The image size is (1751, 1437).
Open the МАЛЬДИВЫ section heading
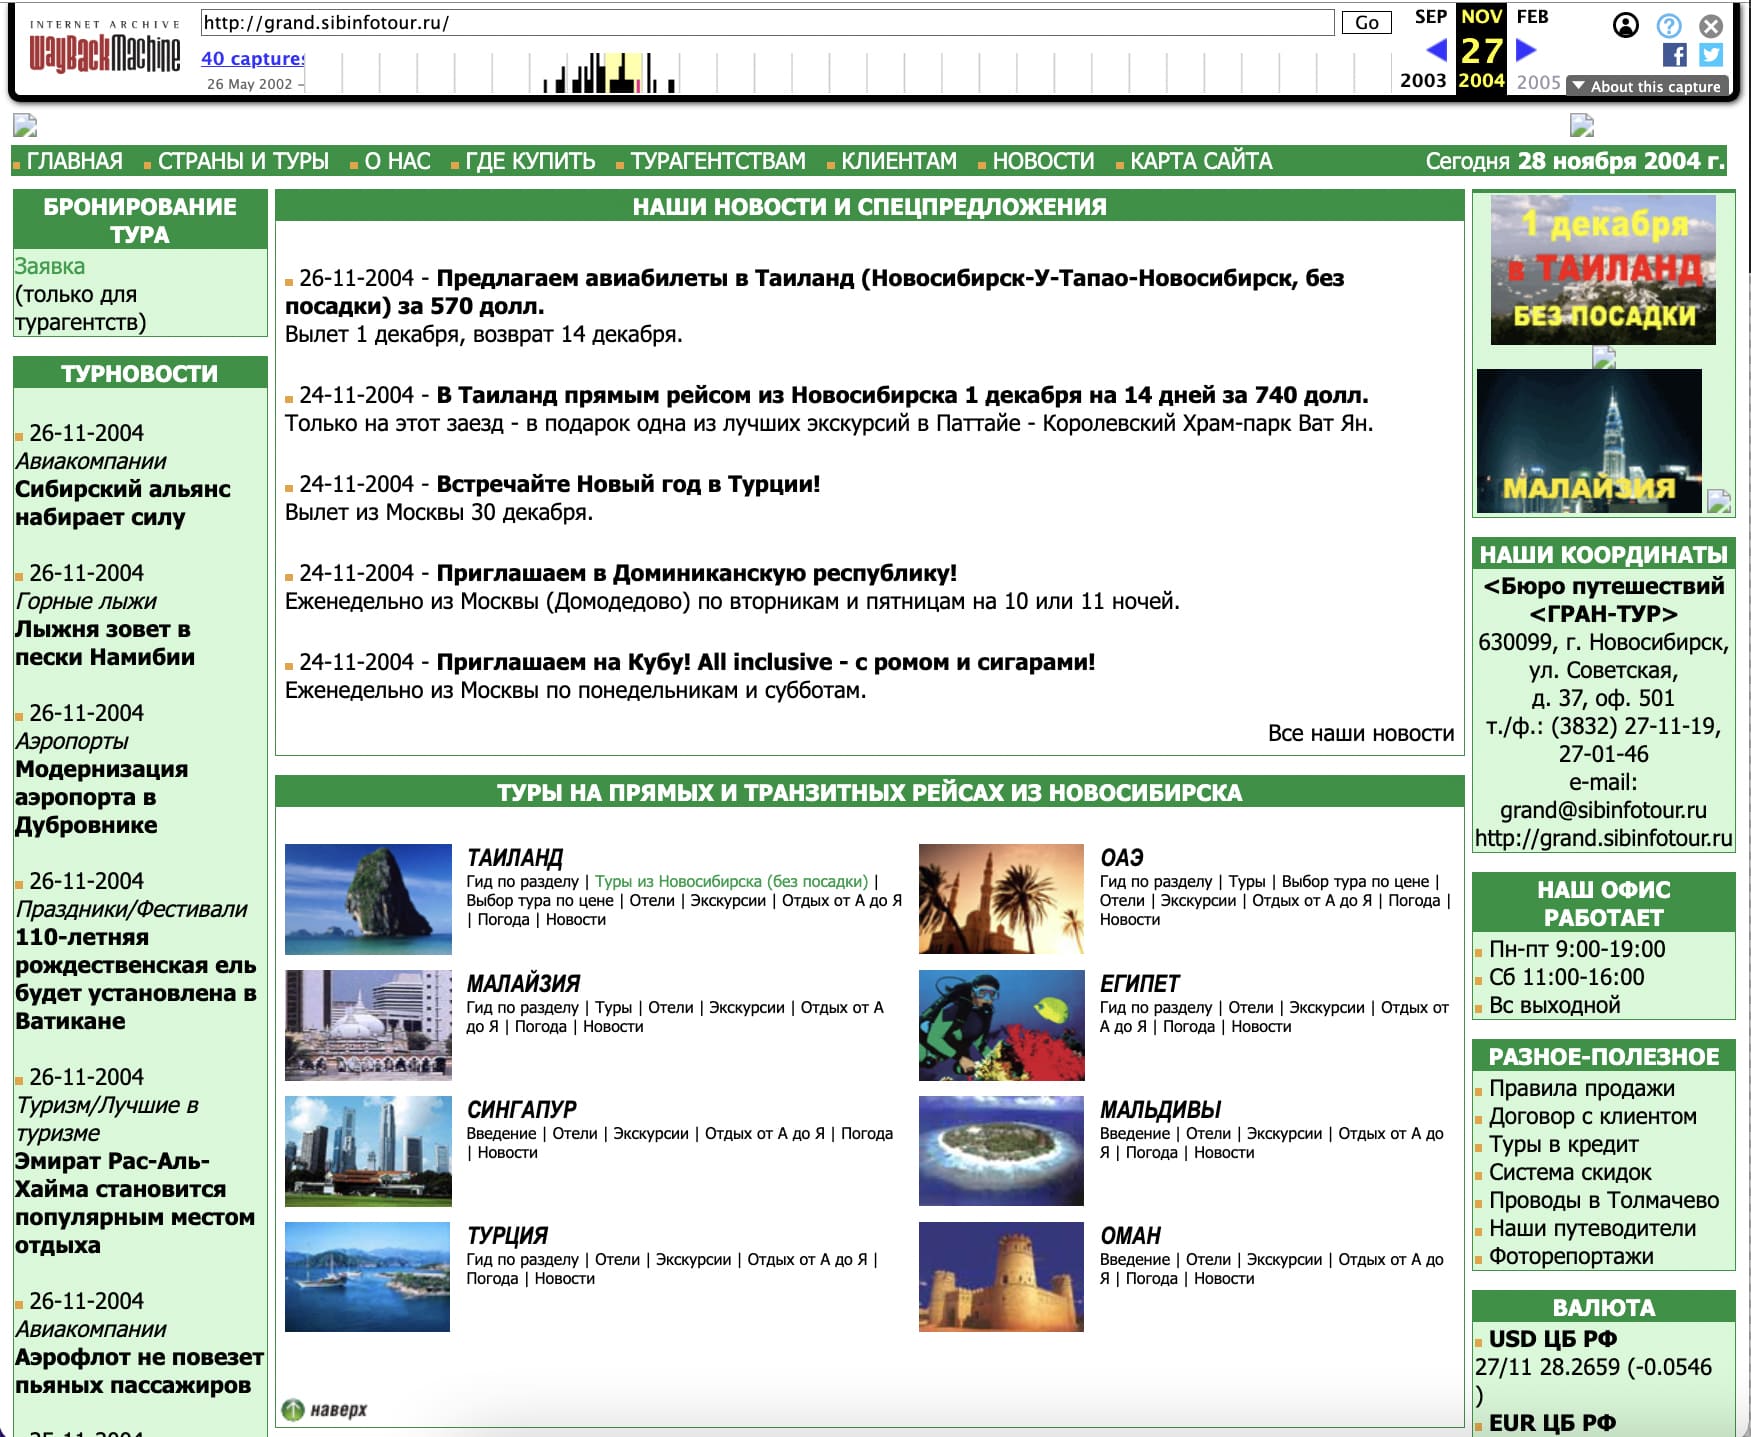[x=1161, y=1109]
